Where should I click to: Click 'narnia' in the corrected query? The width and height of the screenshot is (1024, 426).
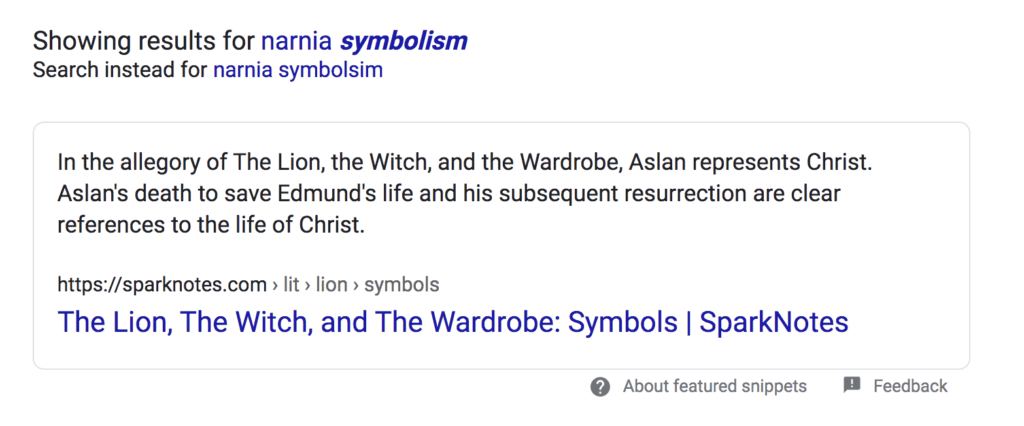click(296, 41)
